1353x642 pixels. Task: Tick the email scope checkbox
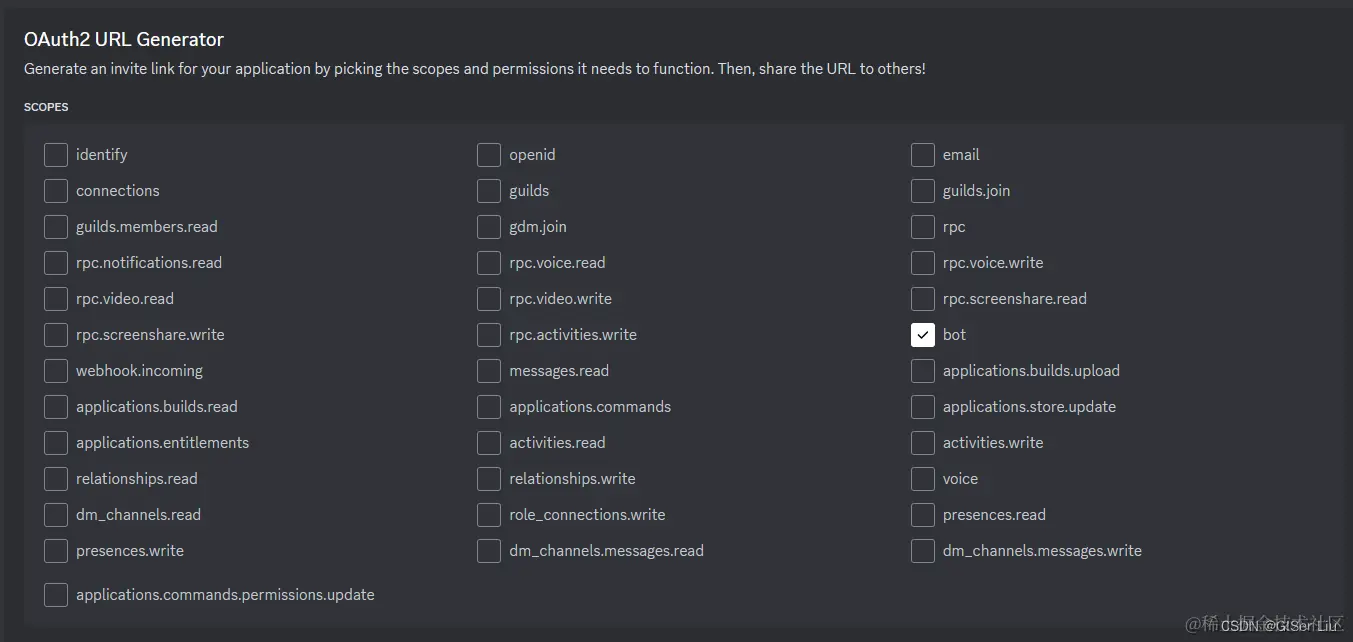(x=923, y=155)
